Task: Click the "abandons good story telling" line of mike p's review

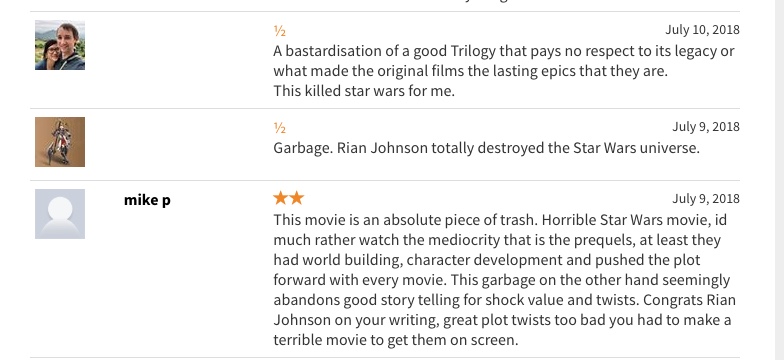Action: (504, 300)
